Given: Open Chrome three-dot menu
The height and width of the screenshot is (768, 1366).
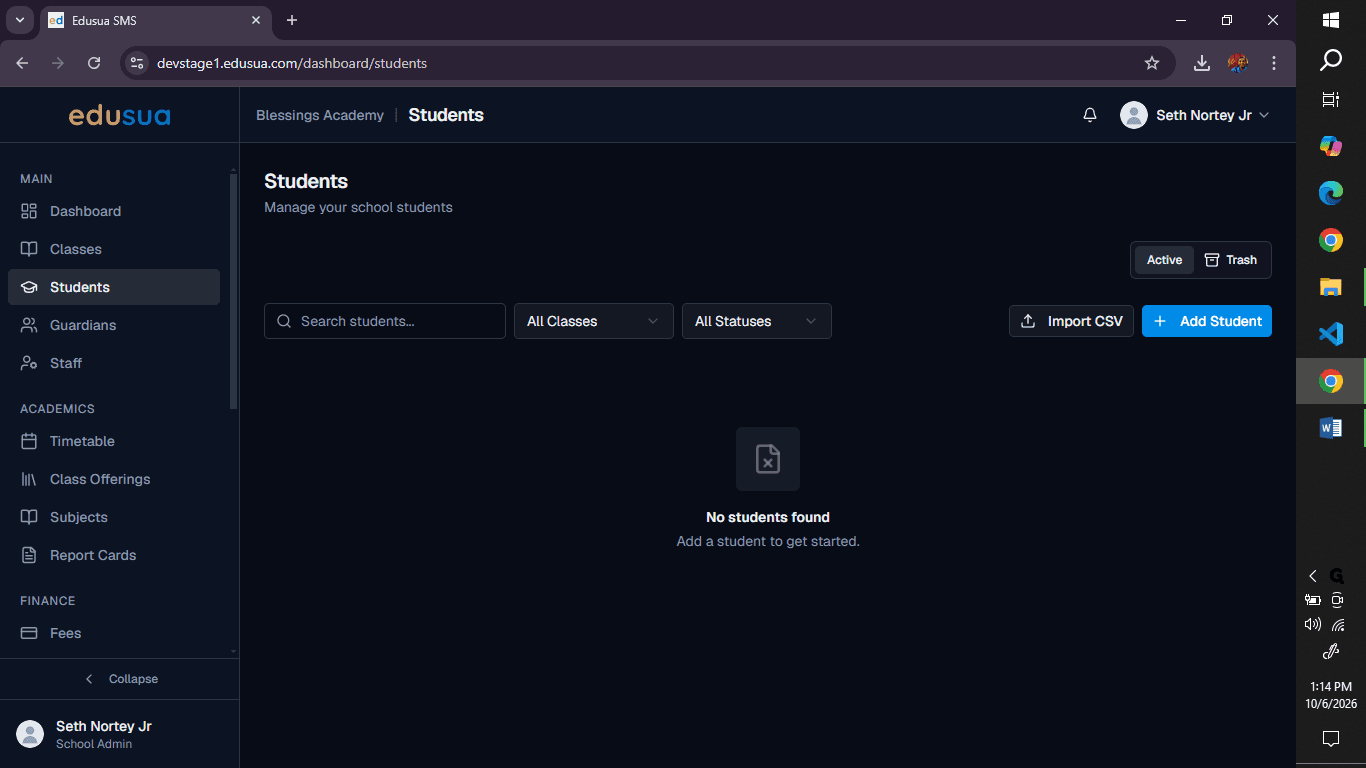Looking at the screenshot, I should click(1274, 63).
